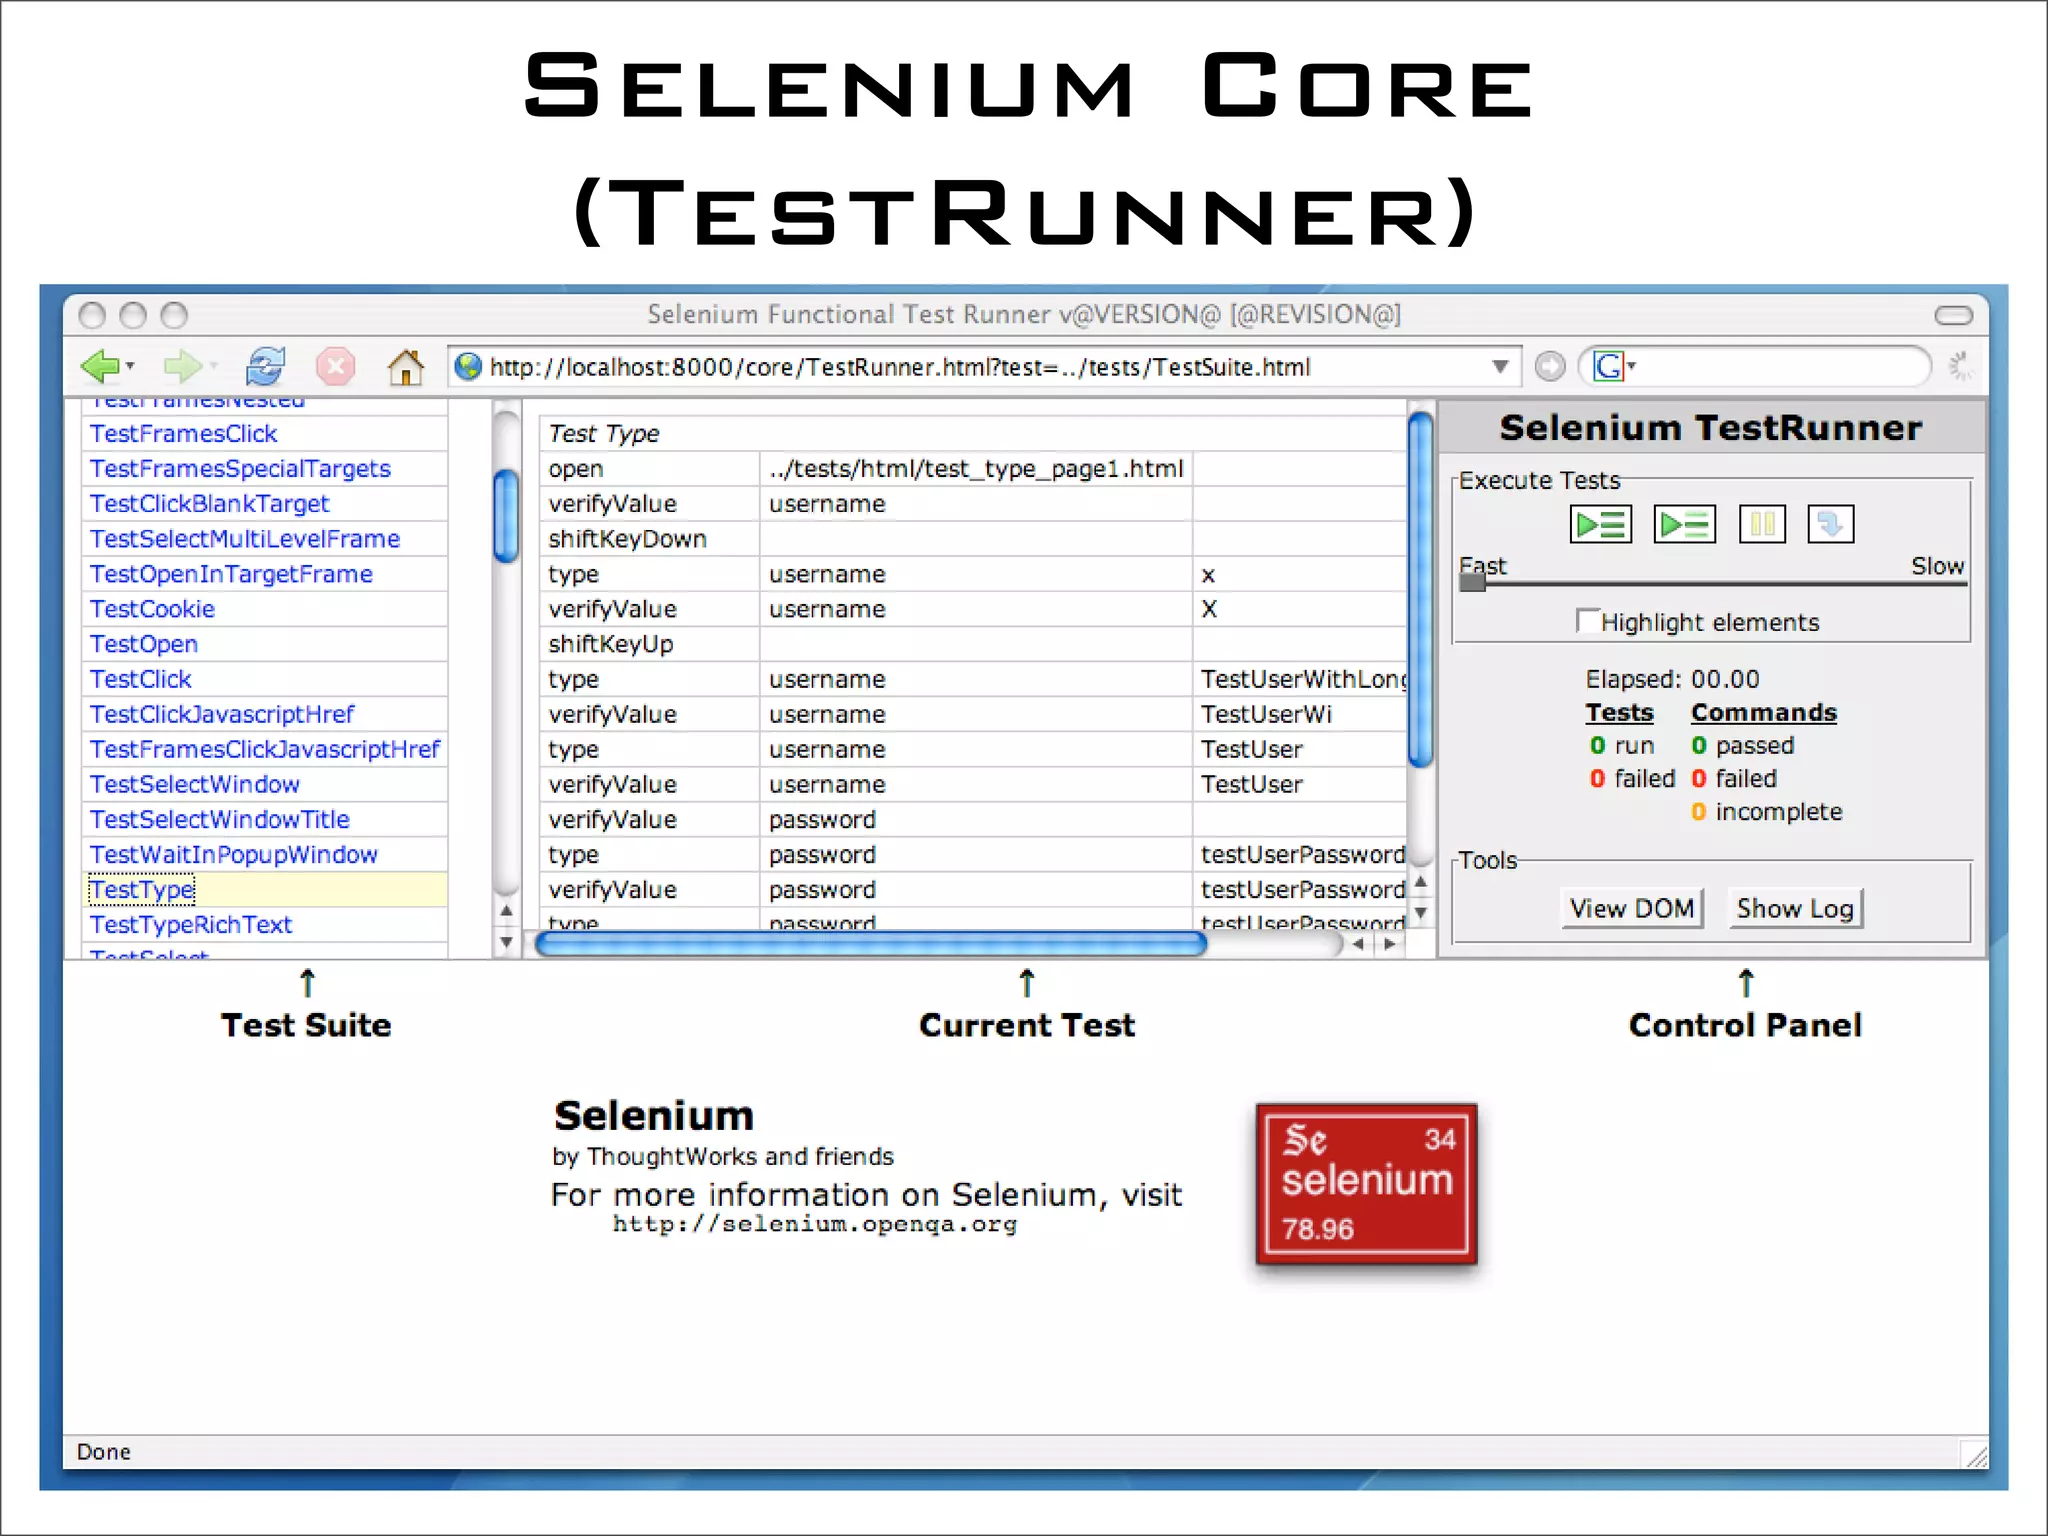Open the TestClickBlankTarget test
Image resolution: width=2048 pixels, height=1536 pixels.
209,504
